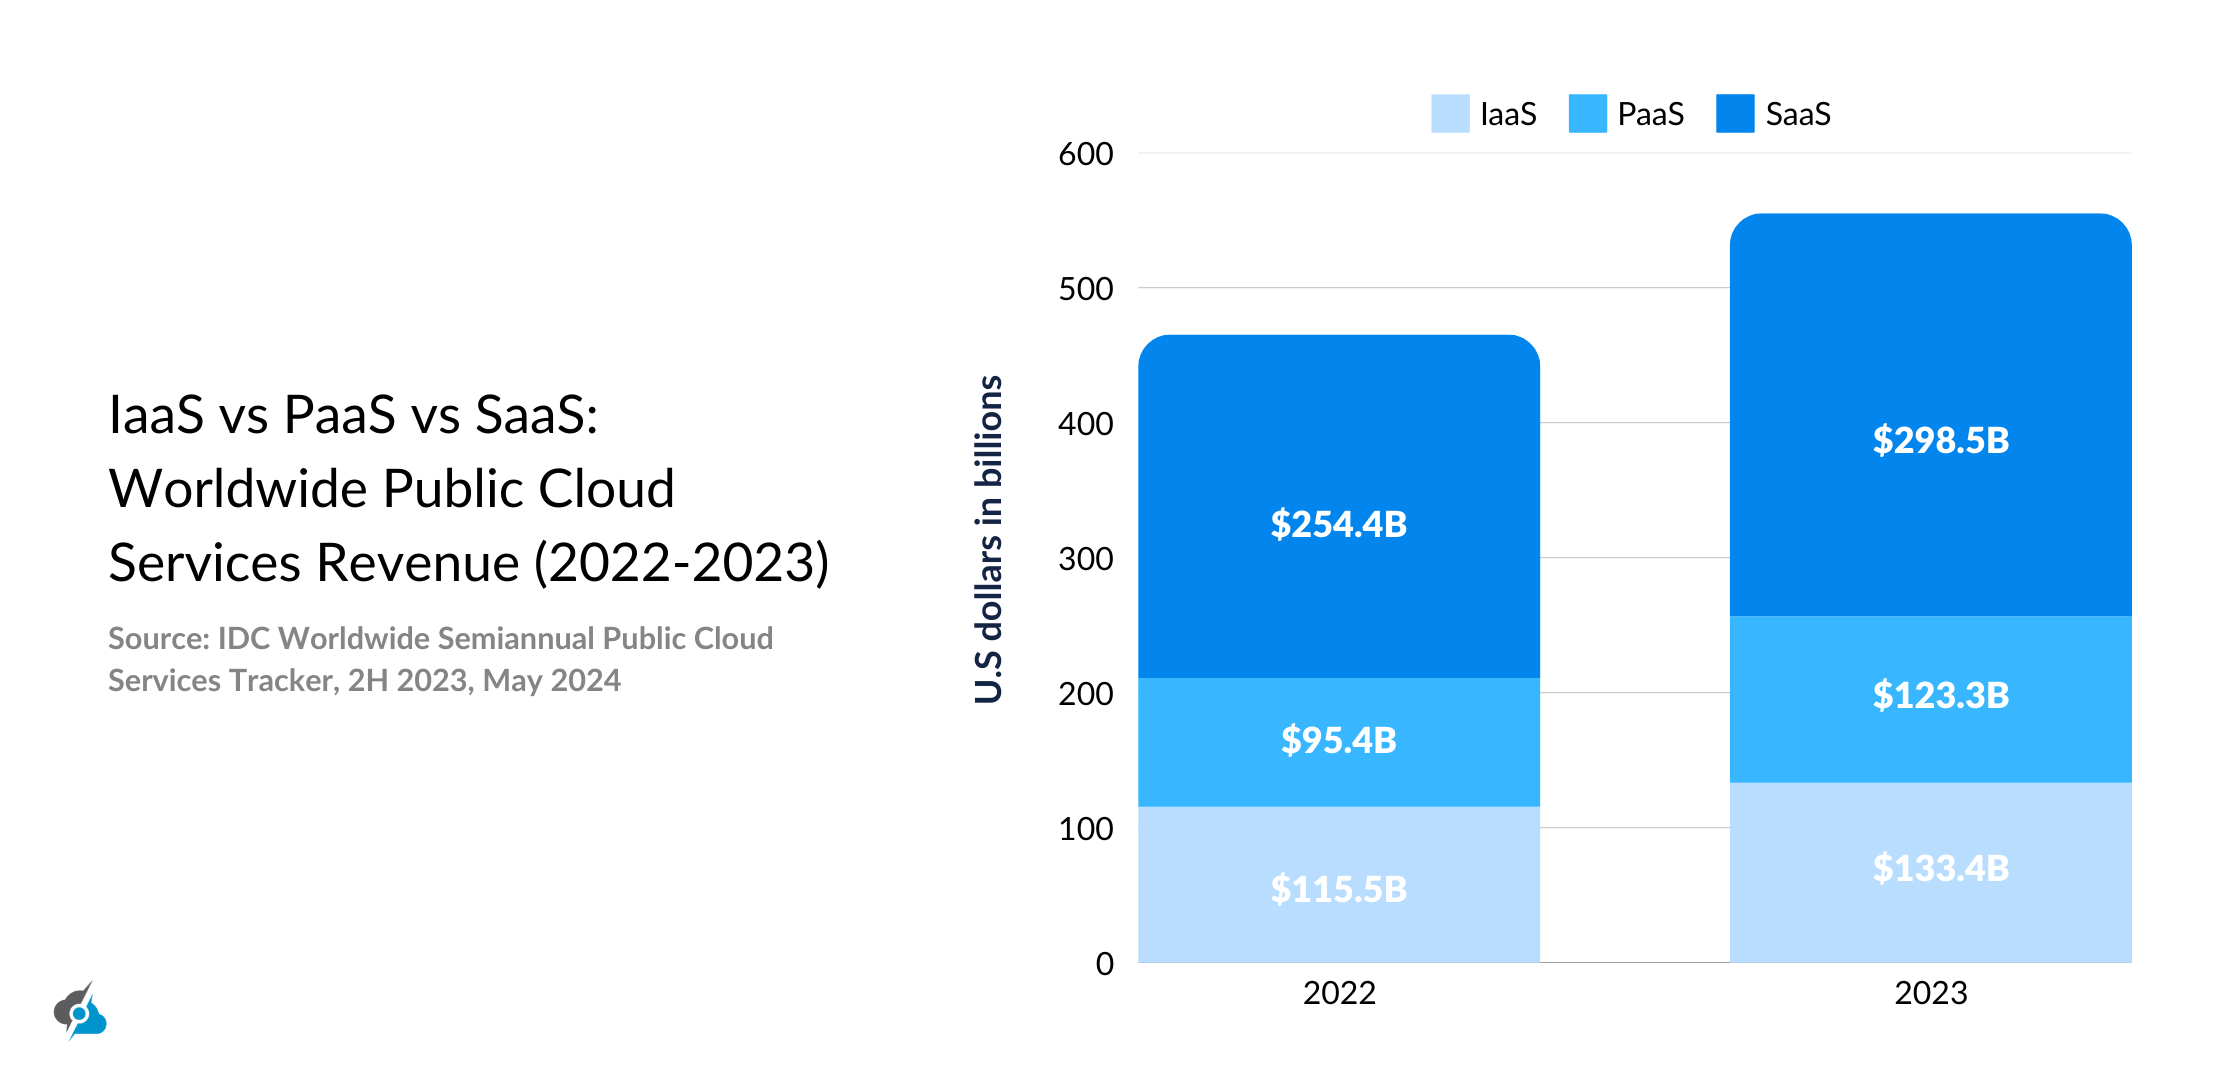Image resolution: width=2240 pixels, height=1080 pixels.
Task: Select the IaaS legend label
Action: (1507, 114)
